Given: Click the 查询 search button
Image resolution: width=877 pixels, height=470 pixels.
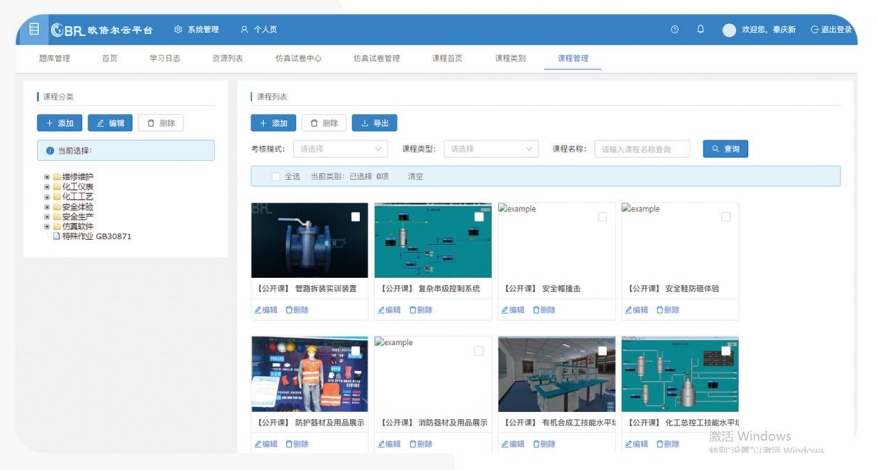Looking at the screenshot, I should [x=725, y=149].
